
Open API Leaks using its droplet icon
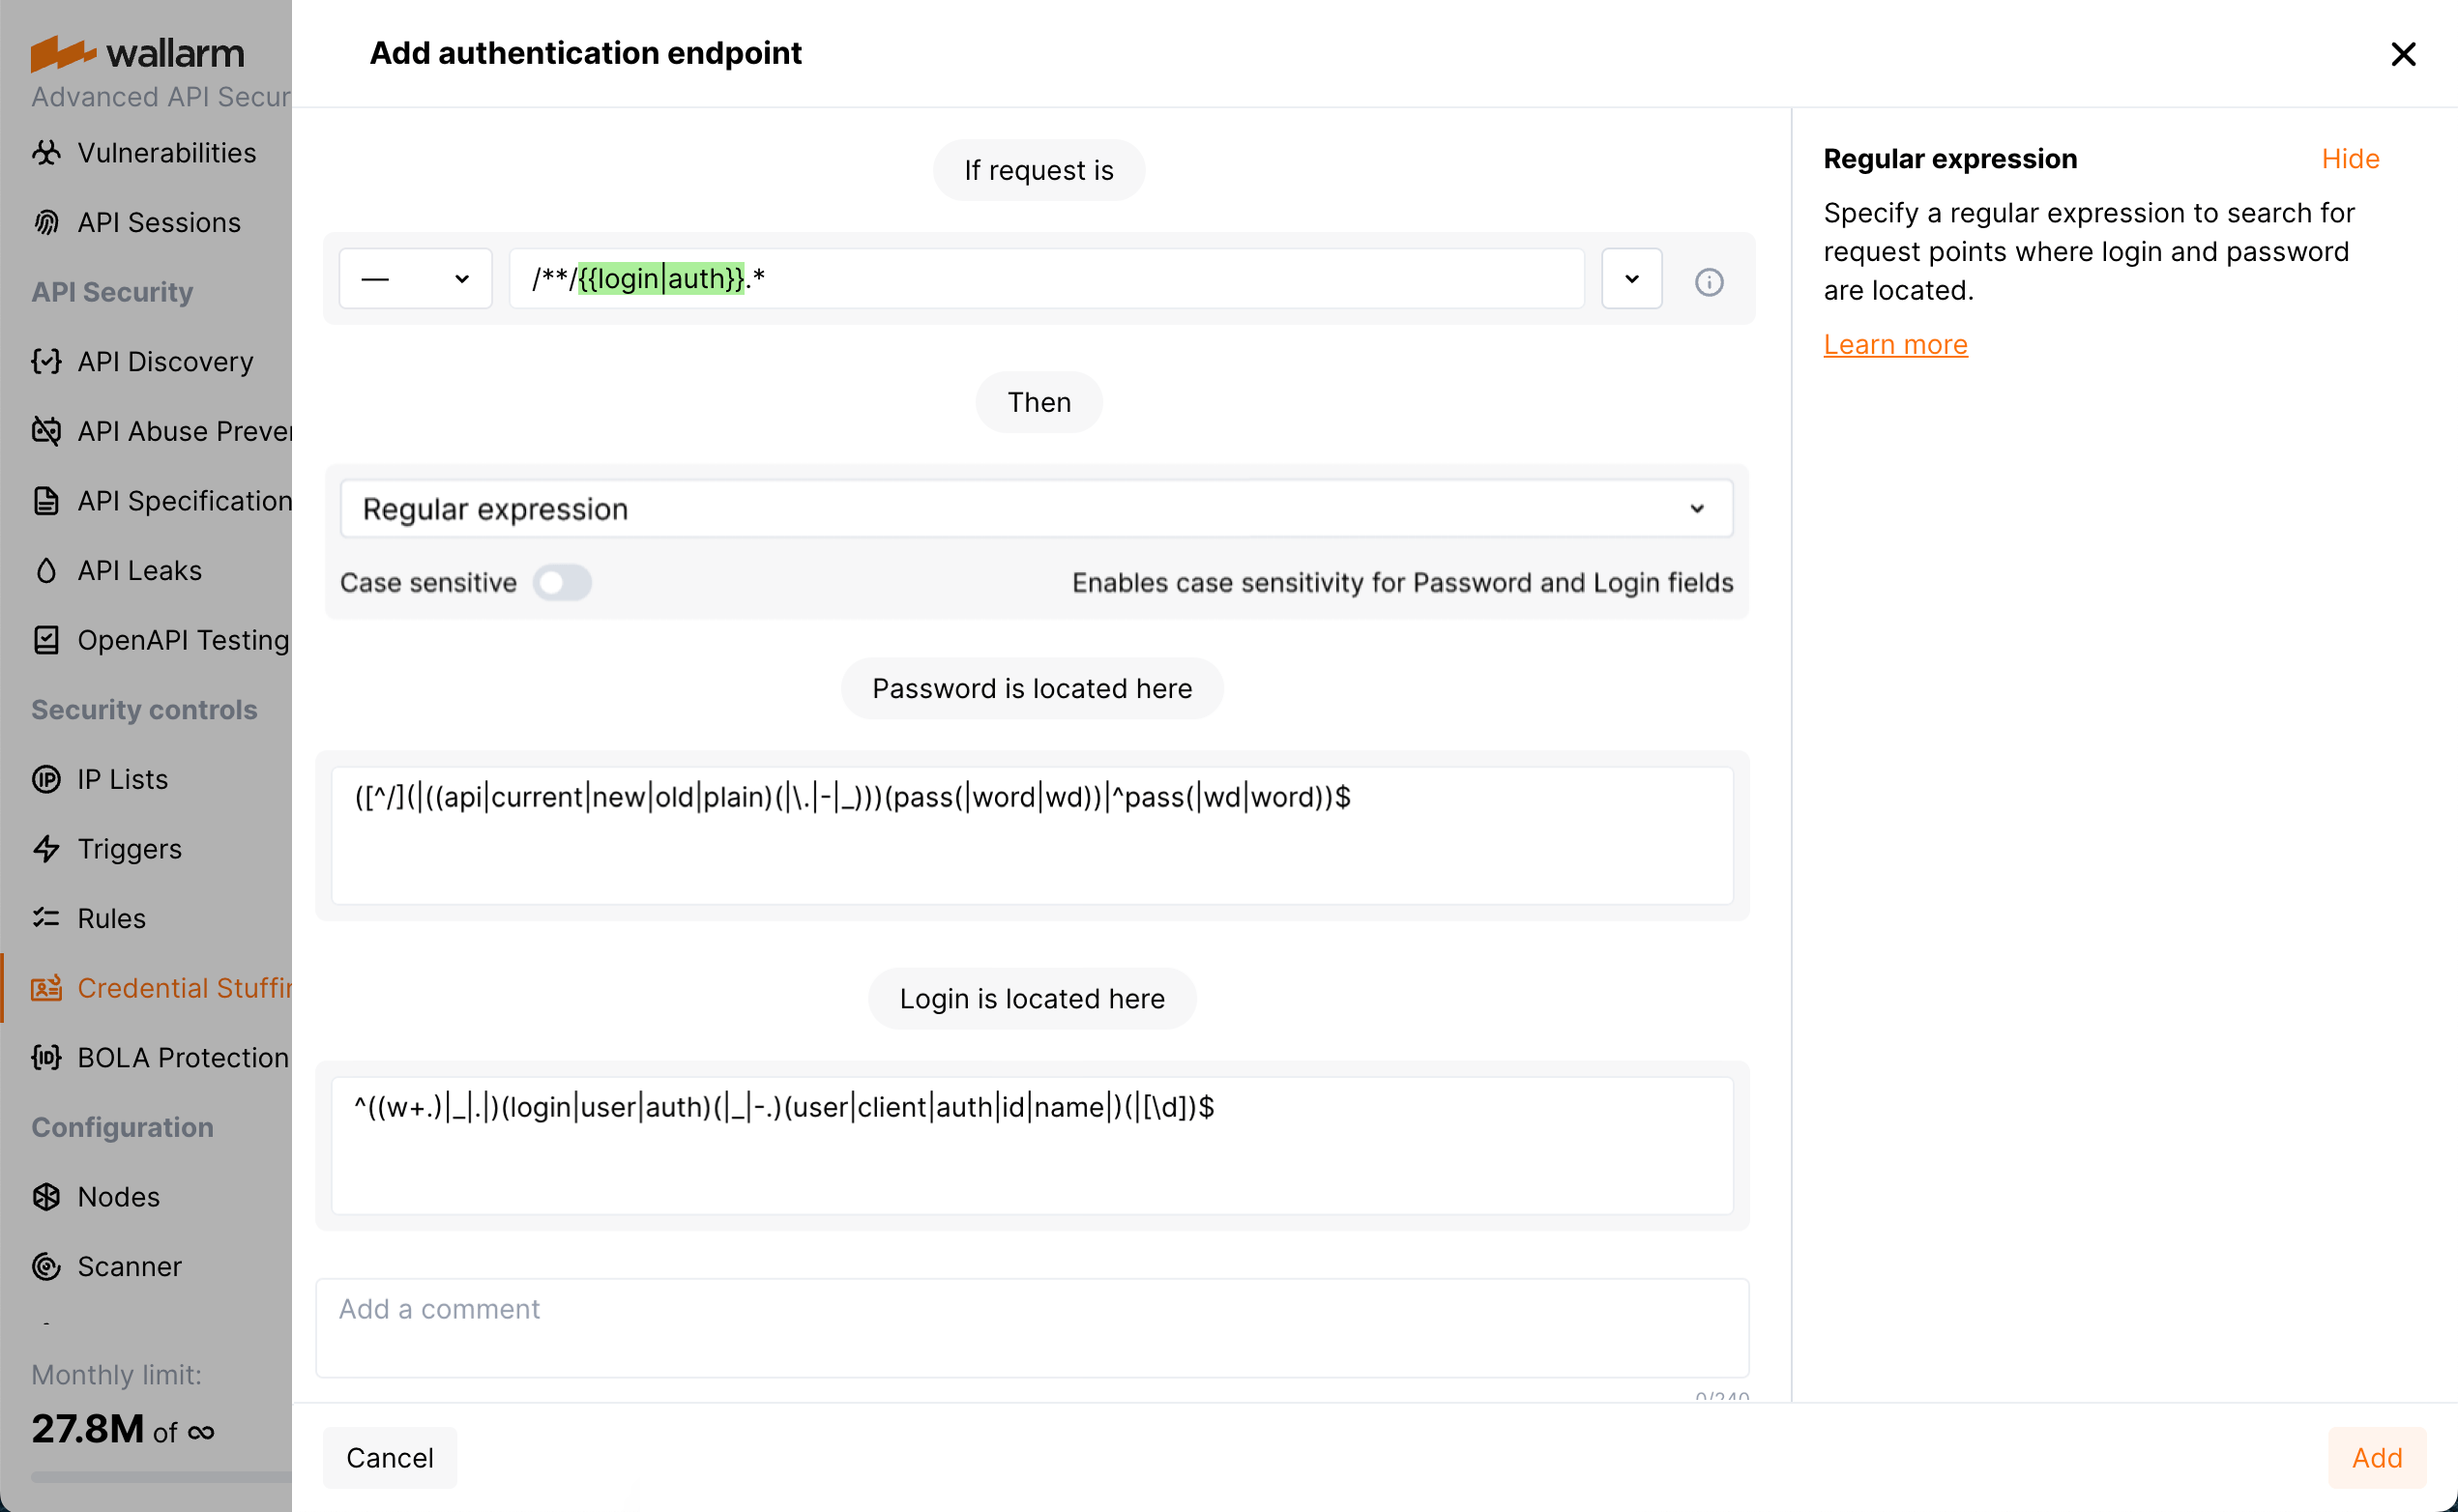(x=46, y=570)
